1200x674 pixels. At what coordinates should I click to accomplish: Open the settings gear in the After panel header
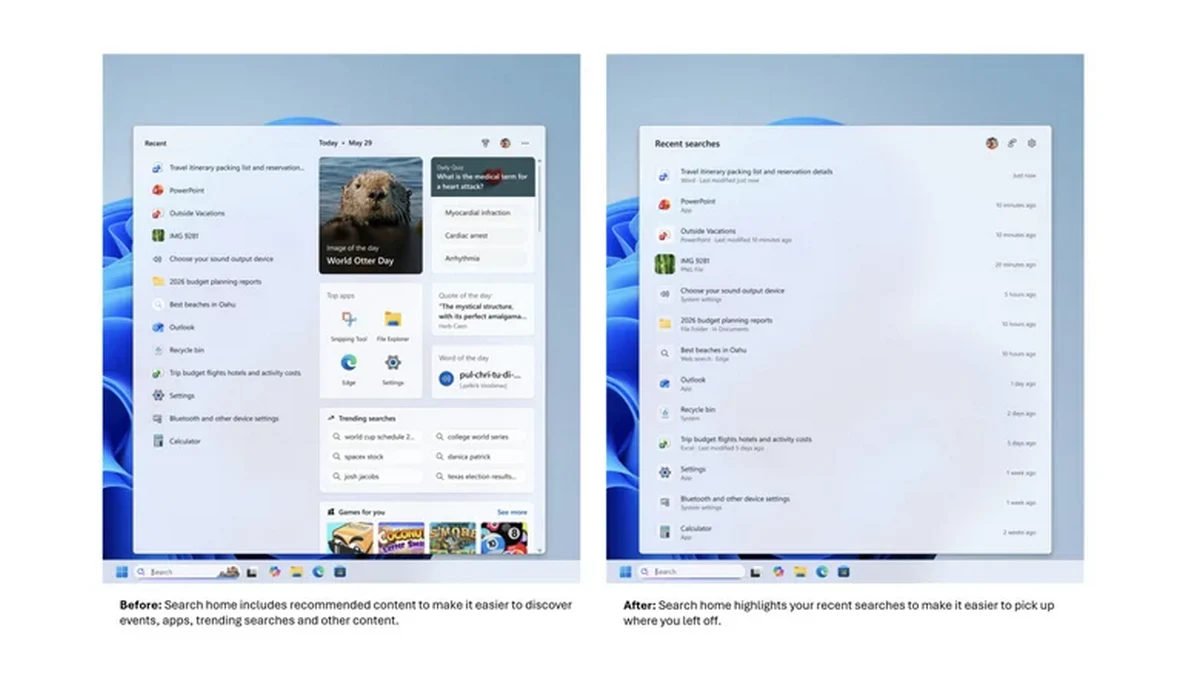click(1032, 143)
